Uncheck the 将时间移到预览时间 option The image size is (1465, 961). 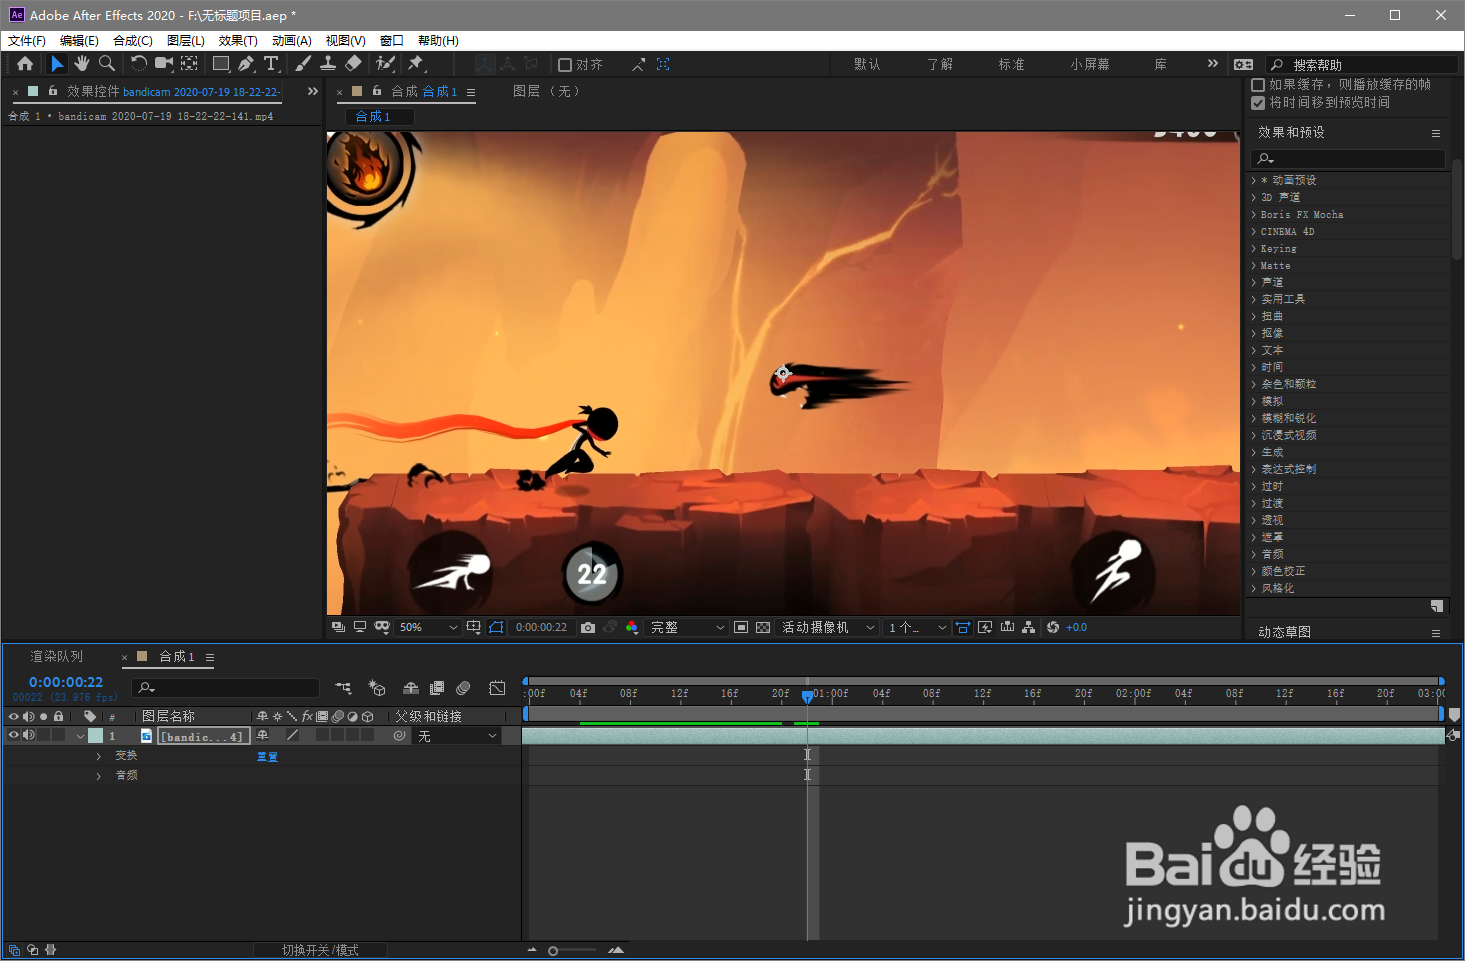pyautogui.click(x=1258, y=102)
